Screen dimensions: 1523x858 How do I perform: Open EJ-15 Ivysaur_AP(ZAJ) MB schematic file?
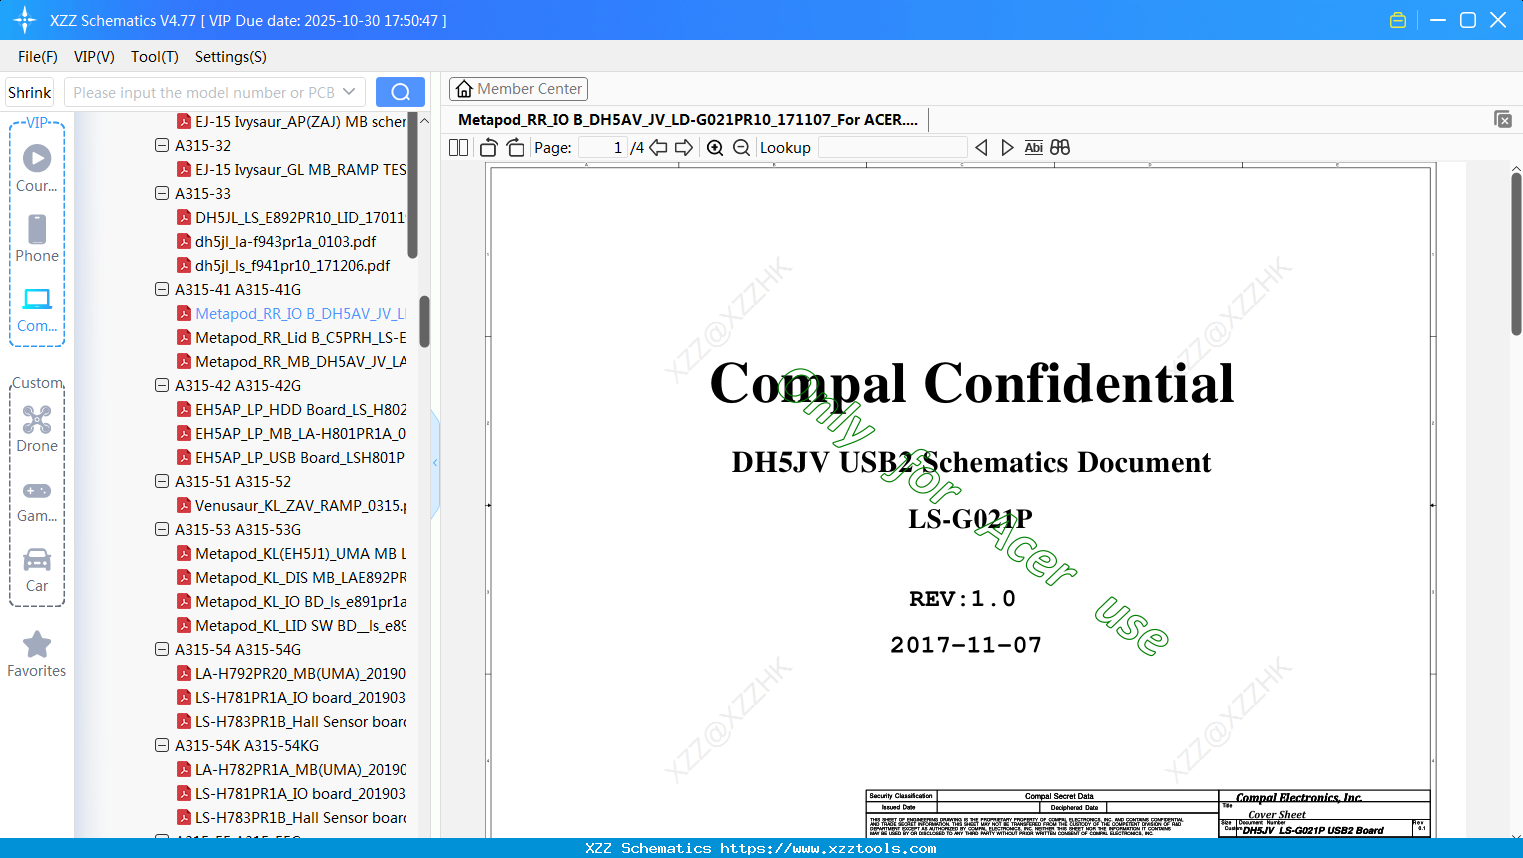point(292,121)
